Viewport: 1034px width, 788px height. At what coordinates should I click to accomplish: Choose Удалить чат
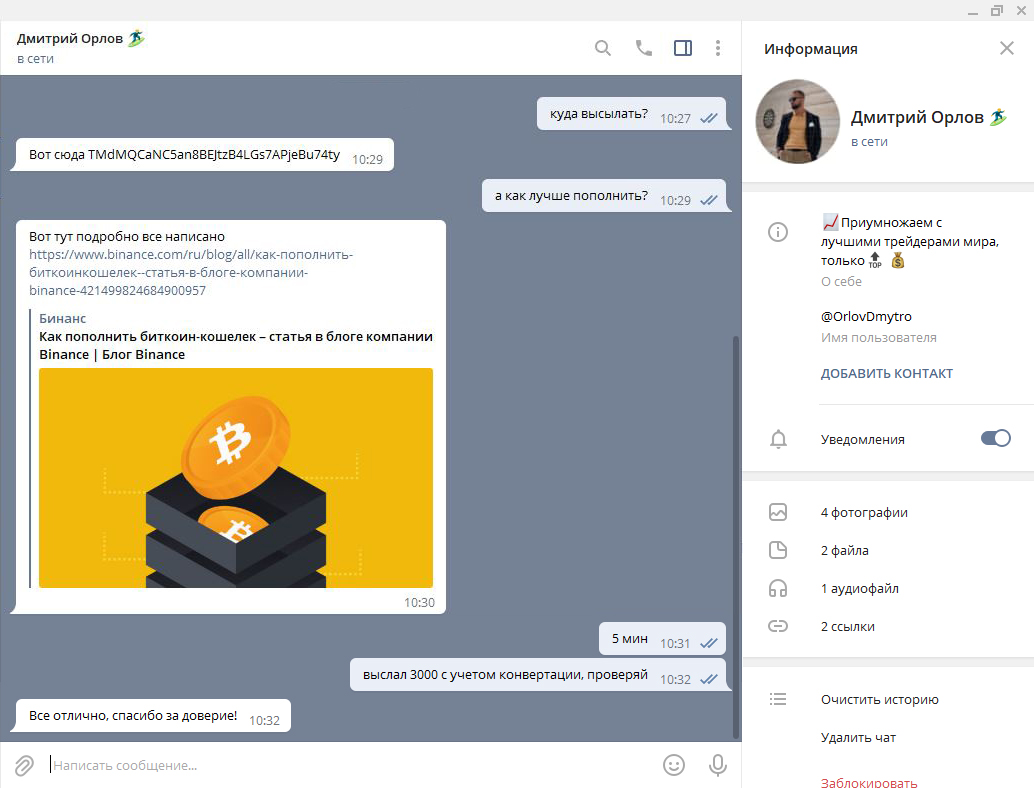coord(858,738)
